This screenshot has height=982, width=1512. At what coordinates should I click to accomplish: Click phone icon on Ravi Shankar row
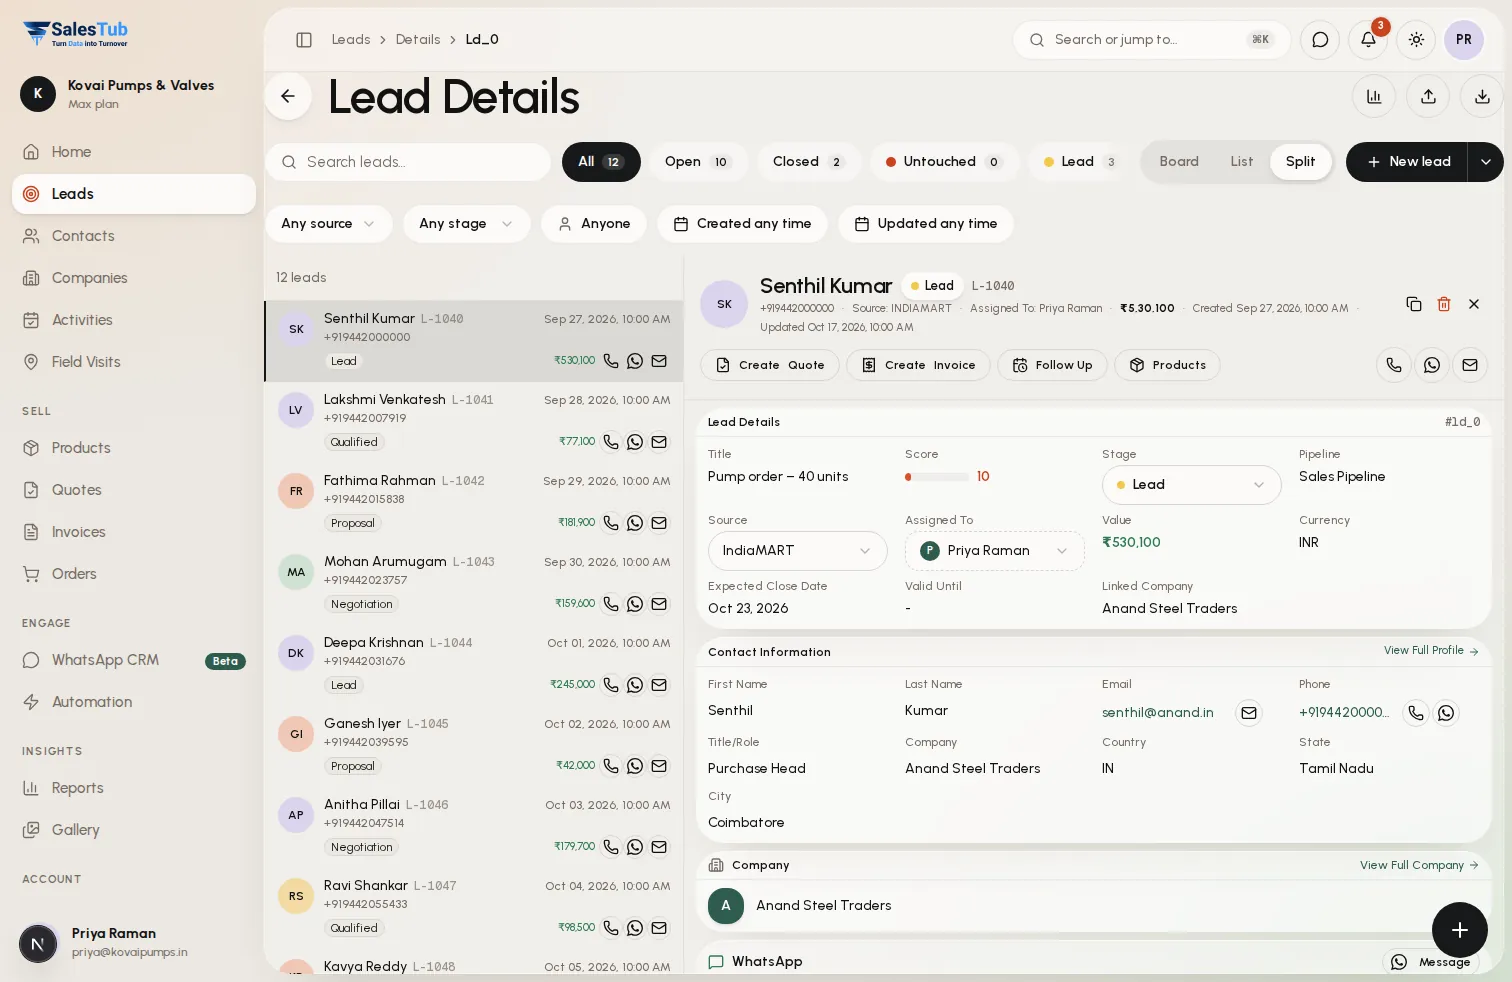coord(611,928)
